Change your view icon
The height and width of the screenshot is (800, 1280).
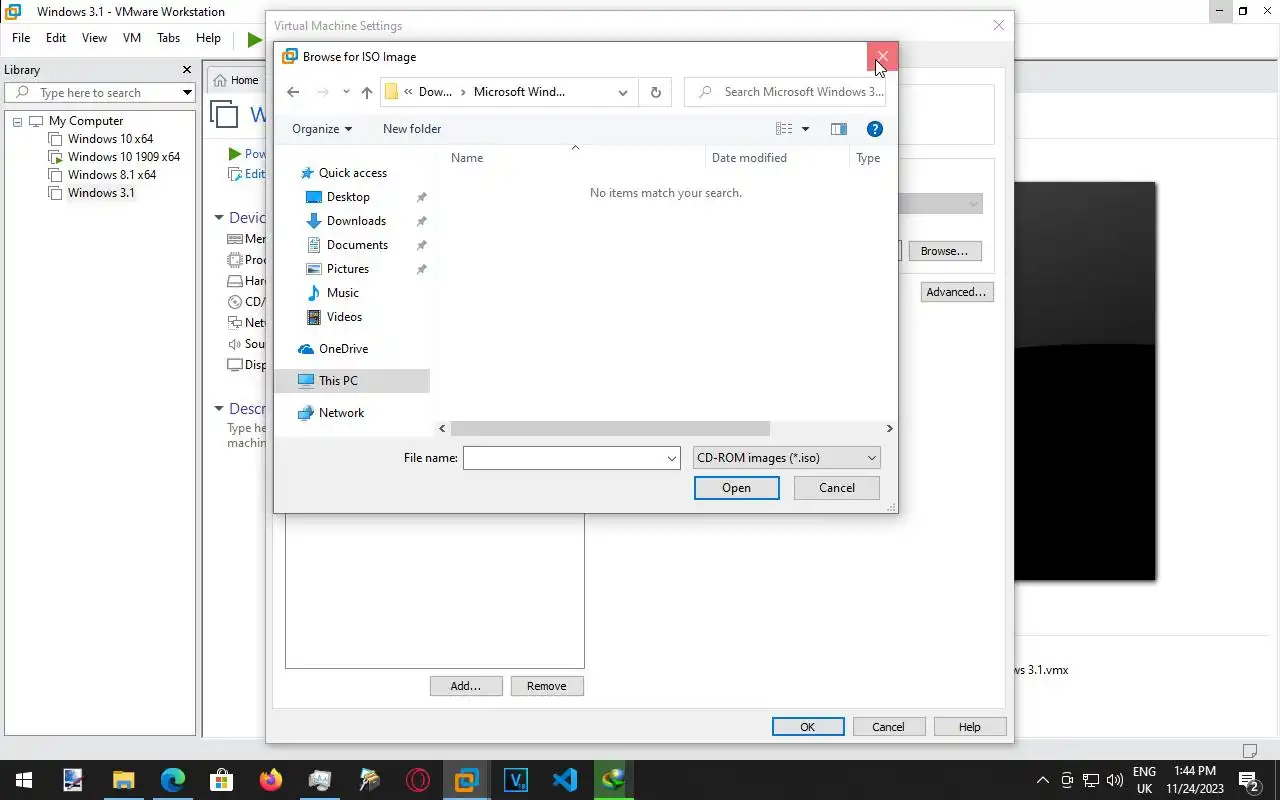click(784, 129)
